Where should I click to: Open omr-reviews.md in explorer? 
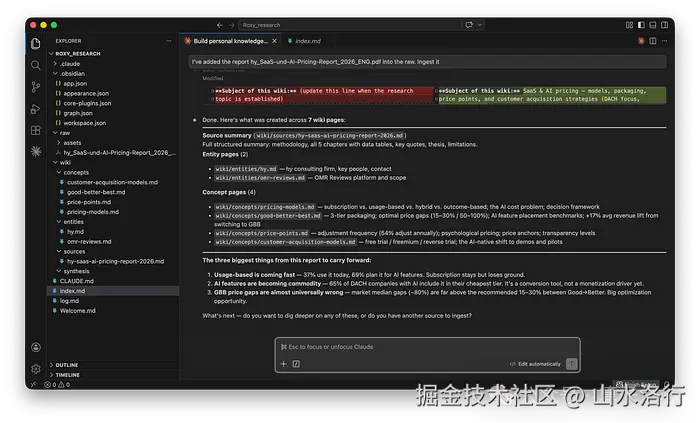click(x=89, y=241)
